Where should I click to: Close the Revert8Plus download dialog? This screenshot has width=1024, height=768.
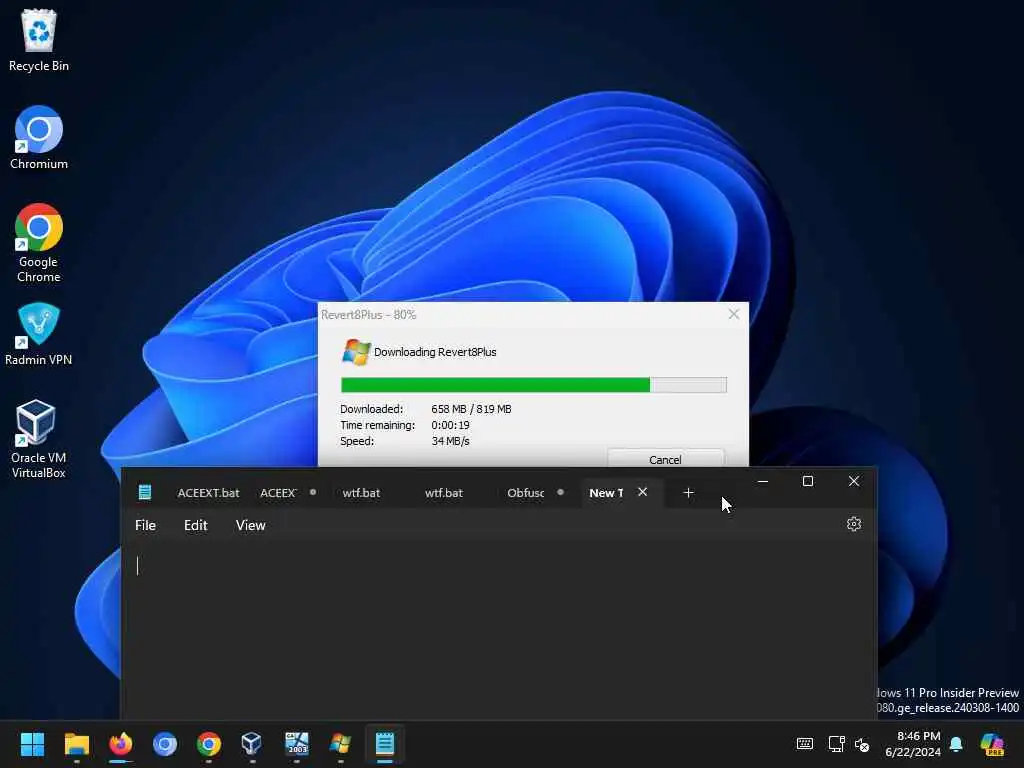click(x=733, y=315)
